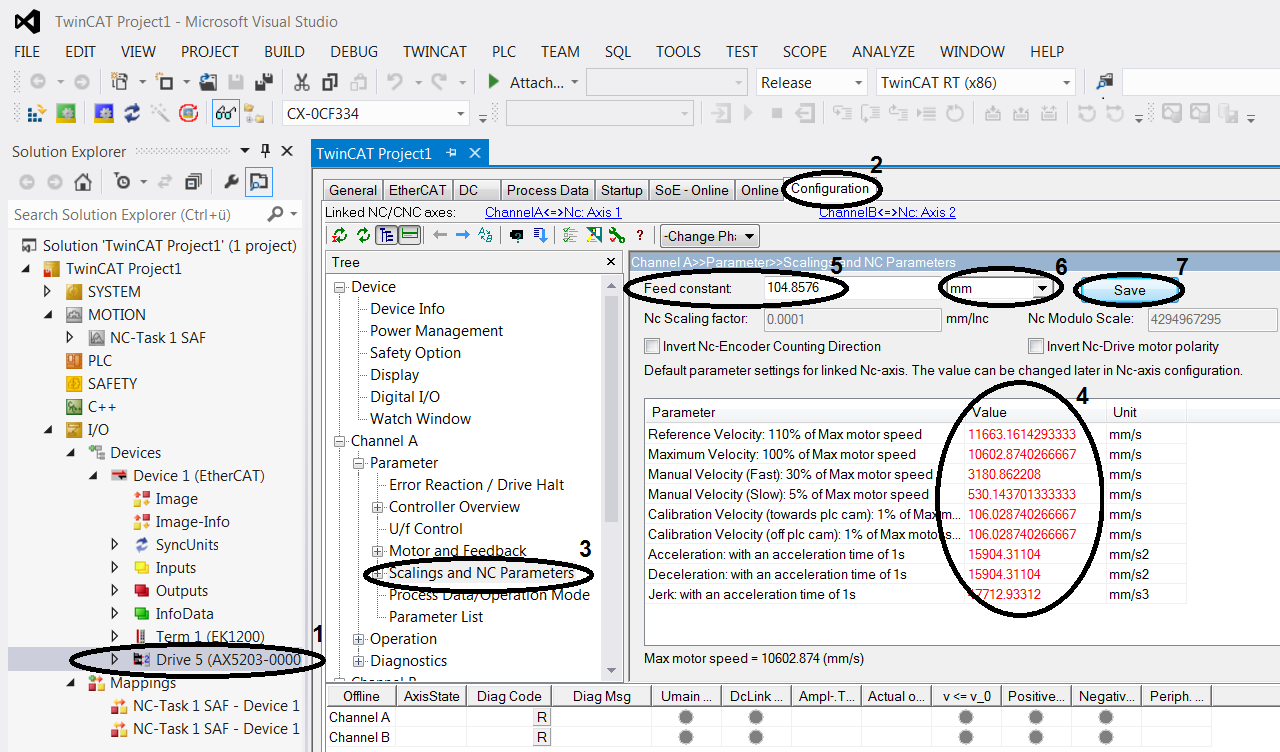This screenshot has height=752, width=1280.
Task: Click Maximum Velocity value 10602.8740266667
Action: 1022,454
